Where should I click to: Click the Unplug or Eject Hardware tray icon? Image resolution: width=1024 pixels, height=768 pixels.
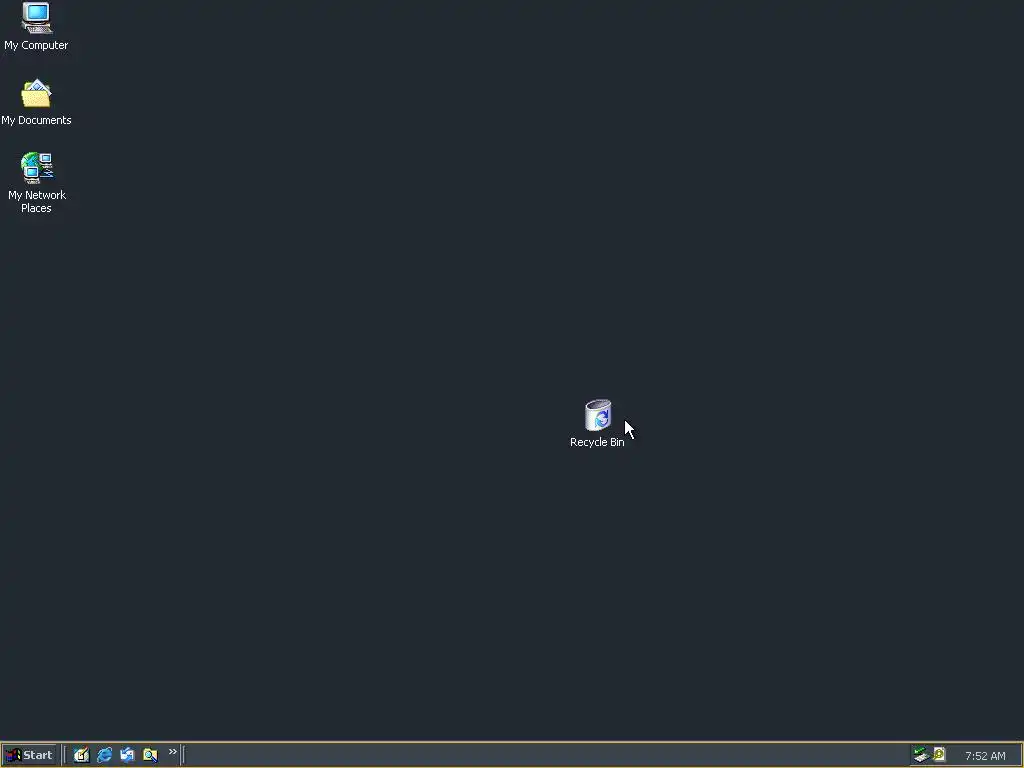[x=921, y=755]
